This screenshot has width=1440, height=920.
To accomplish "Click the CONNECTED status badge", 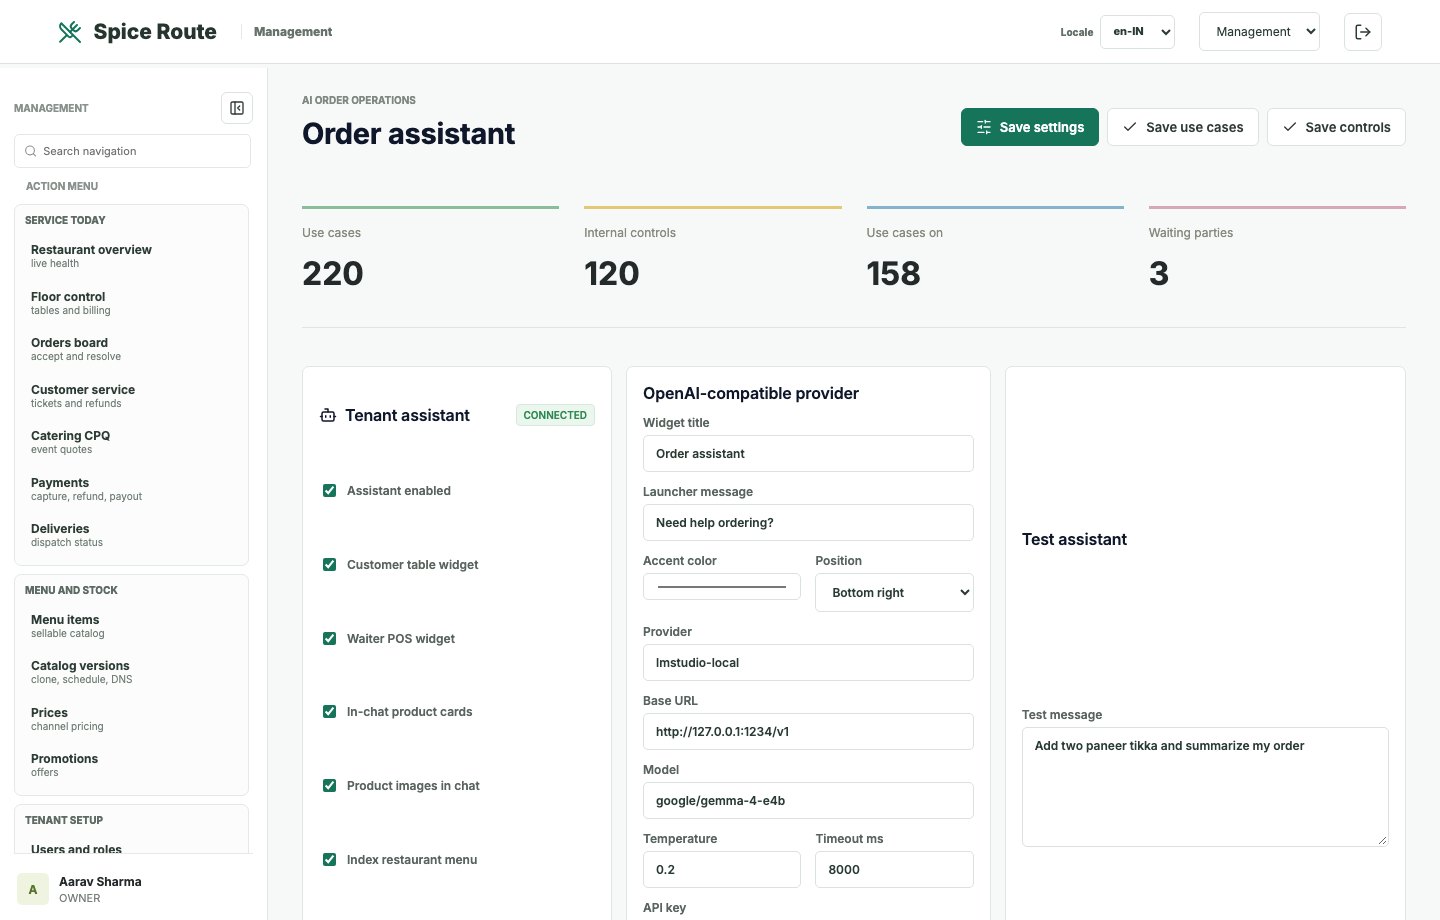I will tap(555, 415).
